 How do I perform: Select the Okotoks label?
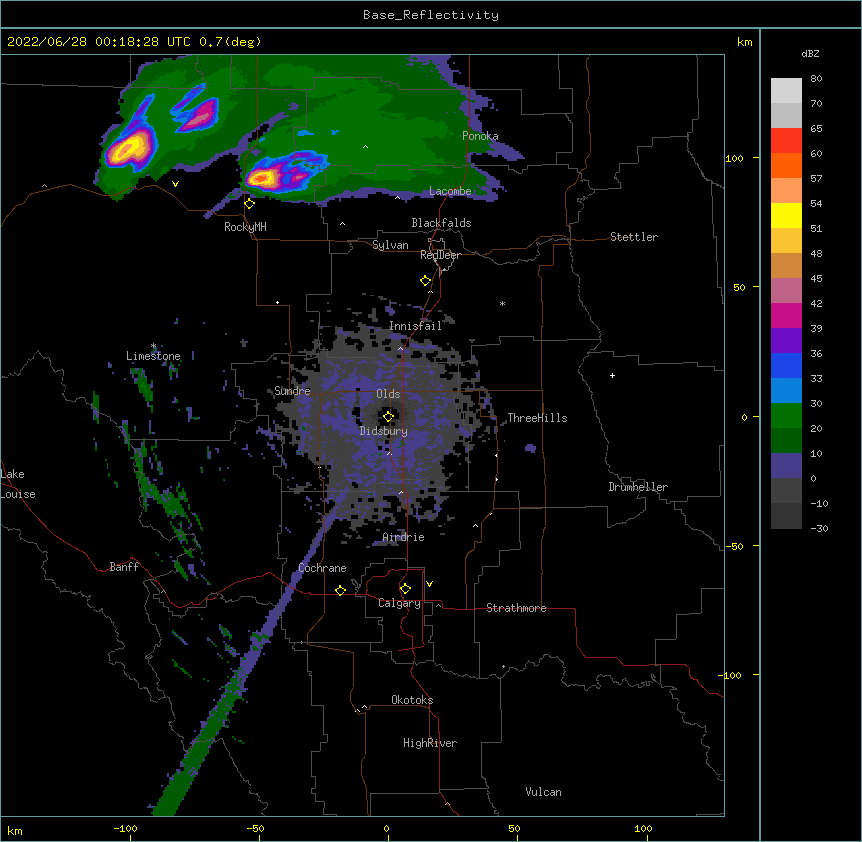click(x=412, y=700)
